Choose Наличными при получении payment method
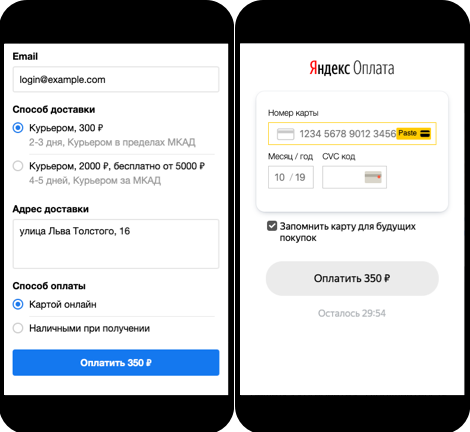 click(18, 328)
